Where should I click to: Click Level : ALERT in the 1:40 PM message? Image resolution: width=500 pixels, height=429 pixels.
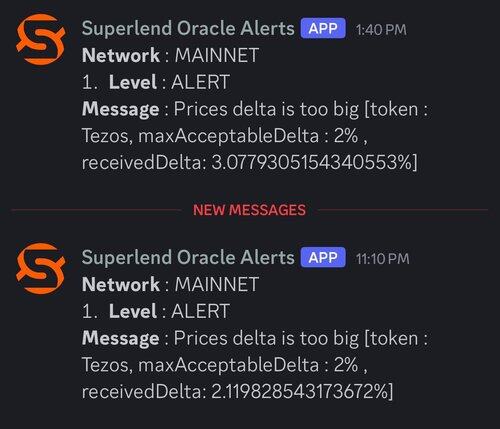(169, 82)
